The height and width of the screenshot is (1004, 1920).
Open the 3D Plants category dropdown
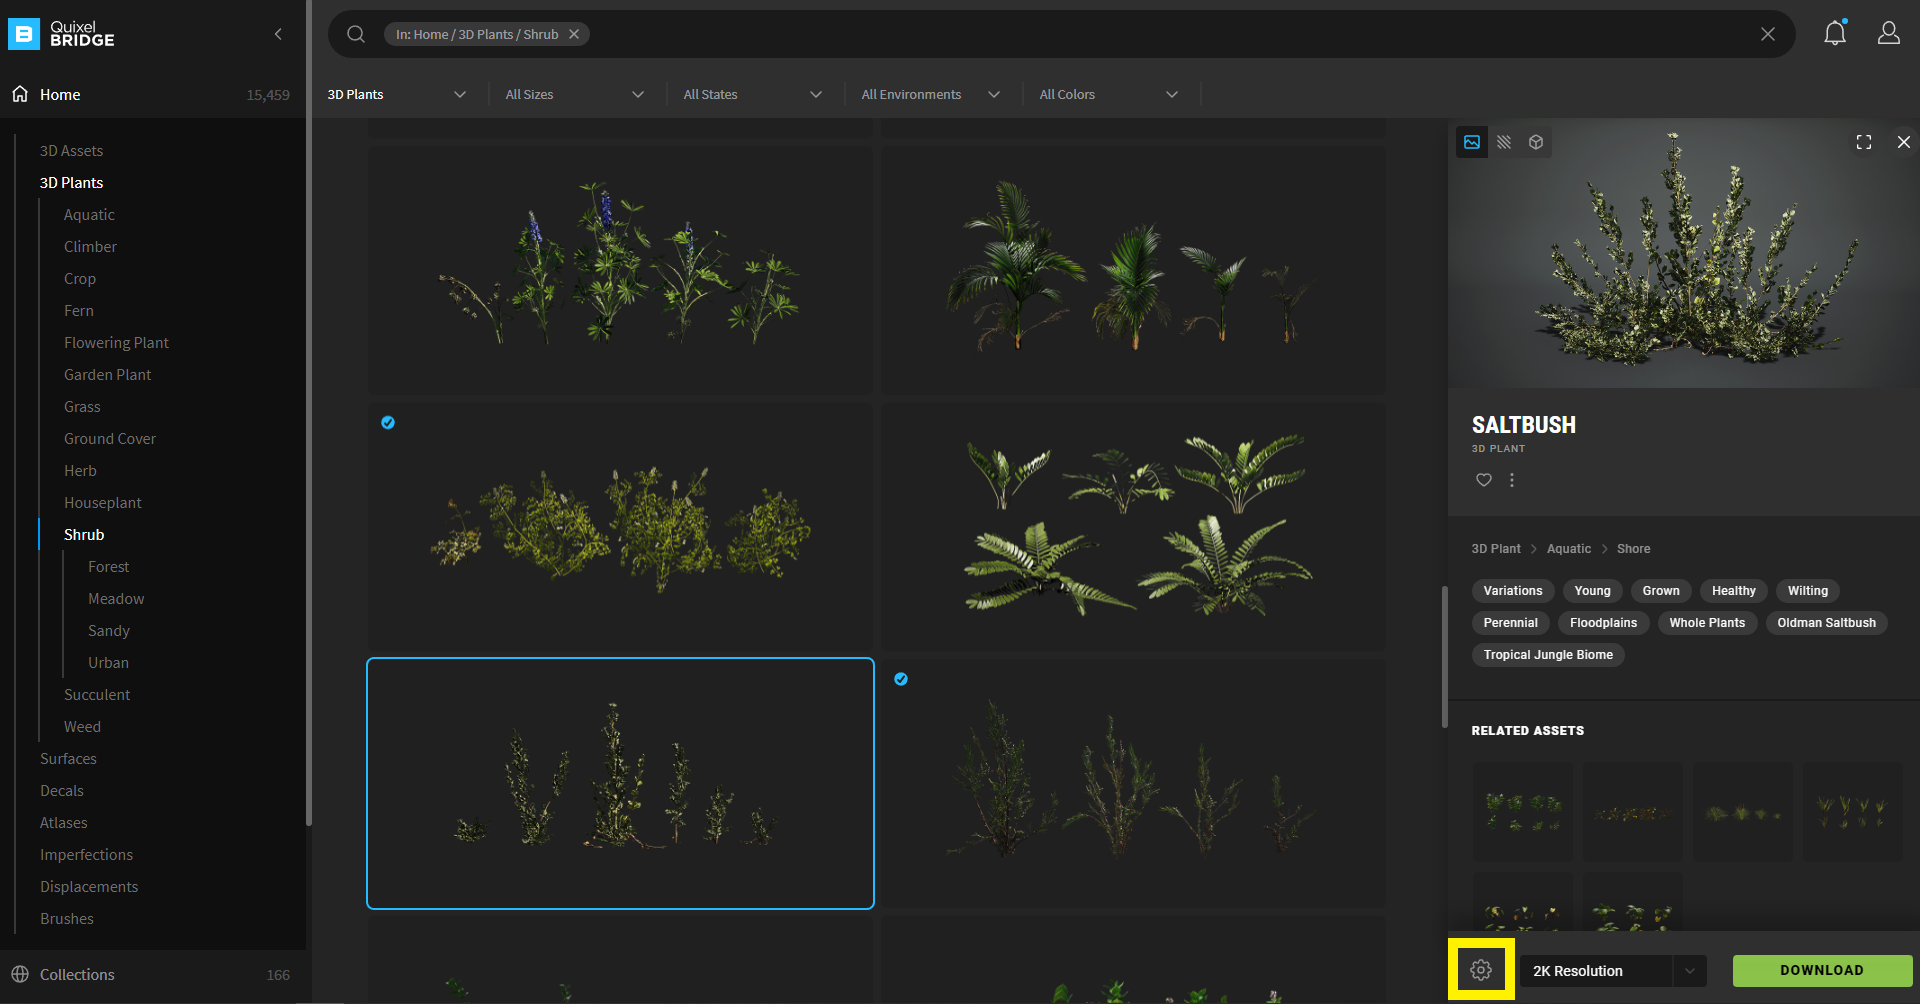[397, 94]
